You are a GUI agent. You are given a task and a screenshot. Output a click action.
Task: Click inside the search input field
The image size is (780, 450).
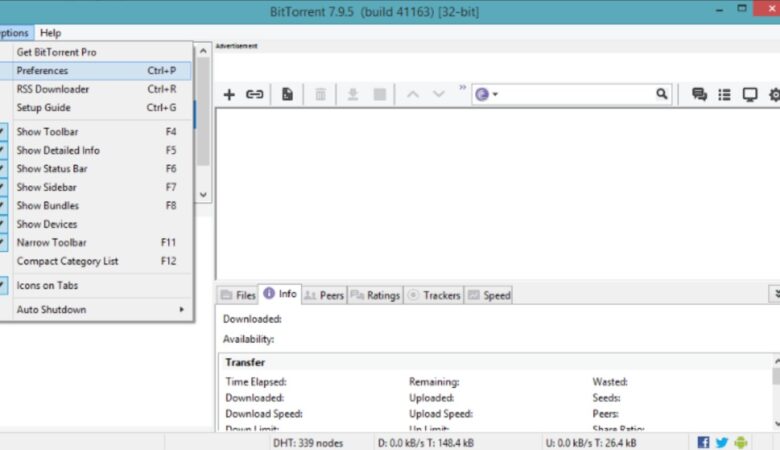(575, 94)
